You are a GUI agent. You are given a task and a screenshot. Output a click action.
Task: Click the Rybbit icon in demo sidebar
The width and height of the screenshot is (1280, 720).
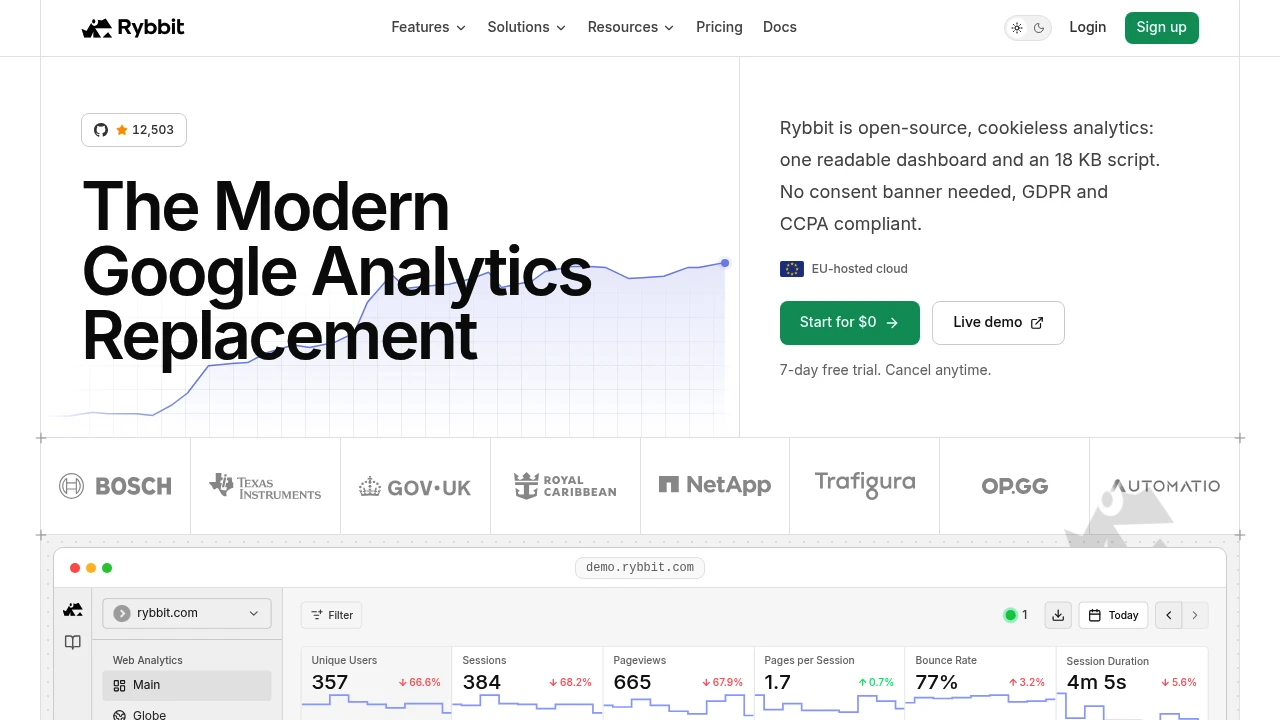pos(73,609)
